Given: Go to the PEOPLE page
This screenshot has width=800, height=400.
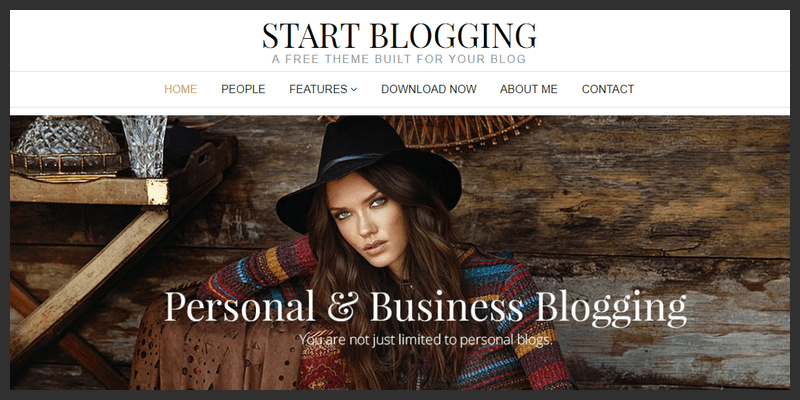Looking at the screenshot, I should [243, 89].
